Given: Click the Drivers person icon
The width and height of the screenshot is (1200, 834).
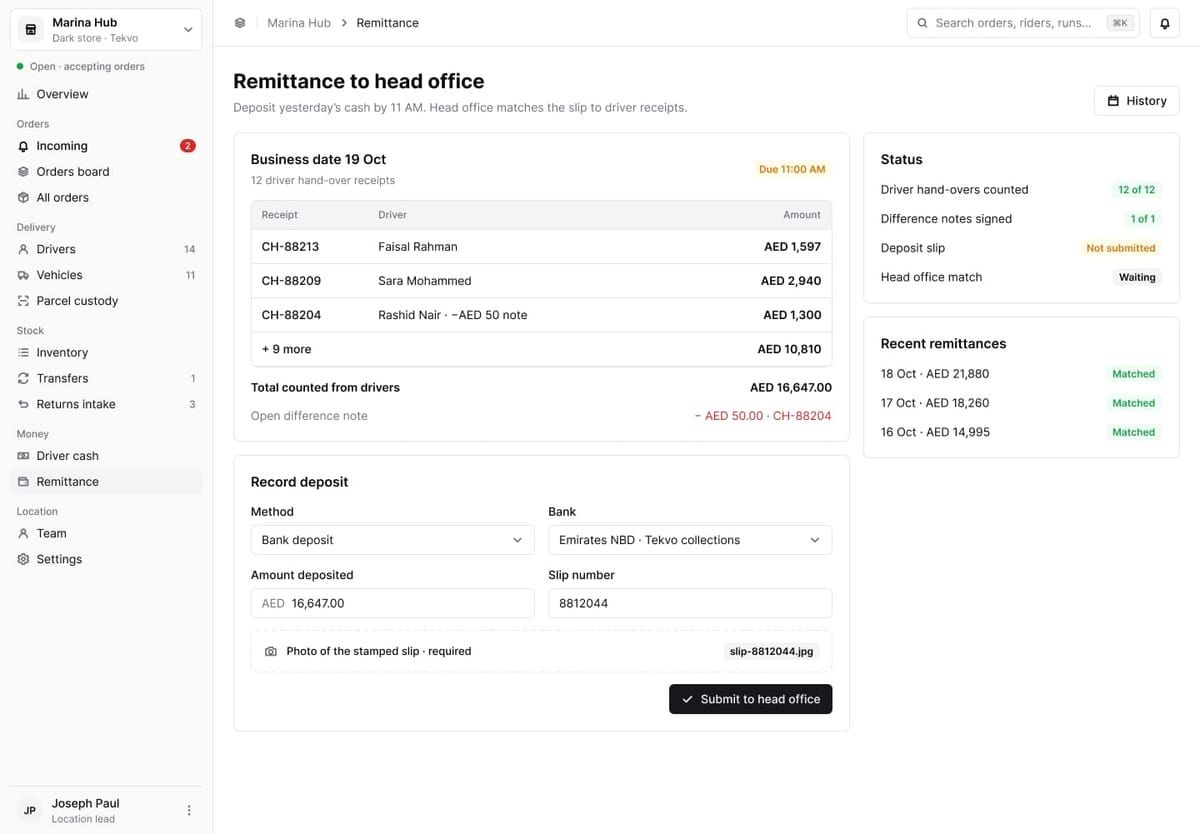Looking at the screenshot, I should coord(23,249).
